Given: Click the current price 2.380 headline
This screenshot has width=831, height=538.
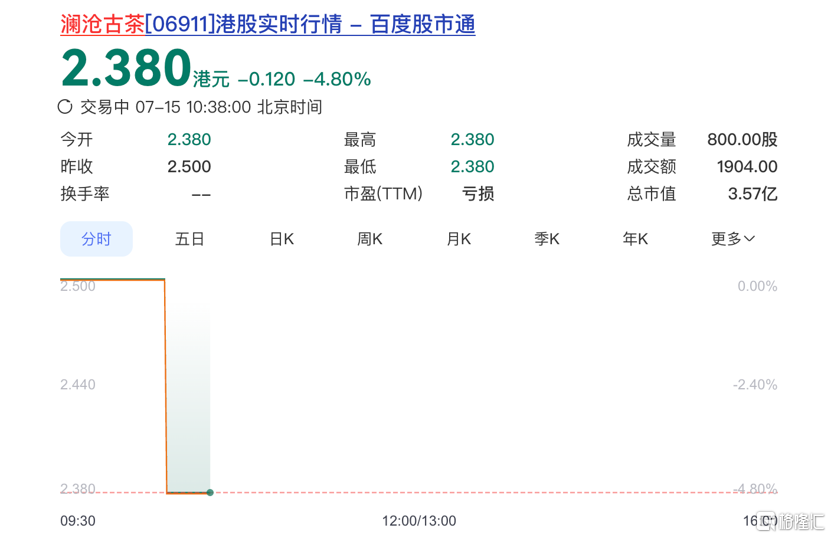Looking at the screenshot, I should coord(126,68).
